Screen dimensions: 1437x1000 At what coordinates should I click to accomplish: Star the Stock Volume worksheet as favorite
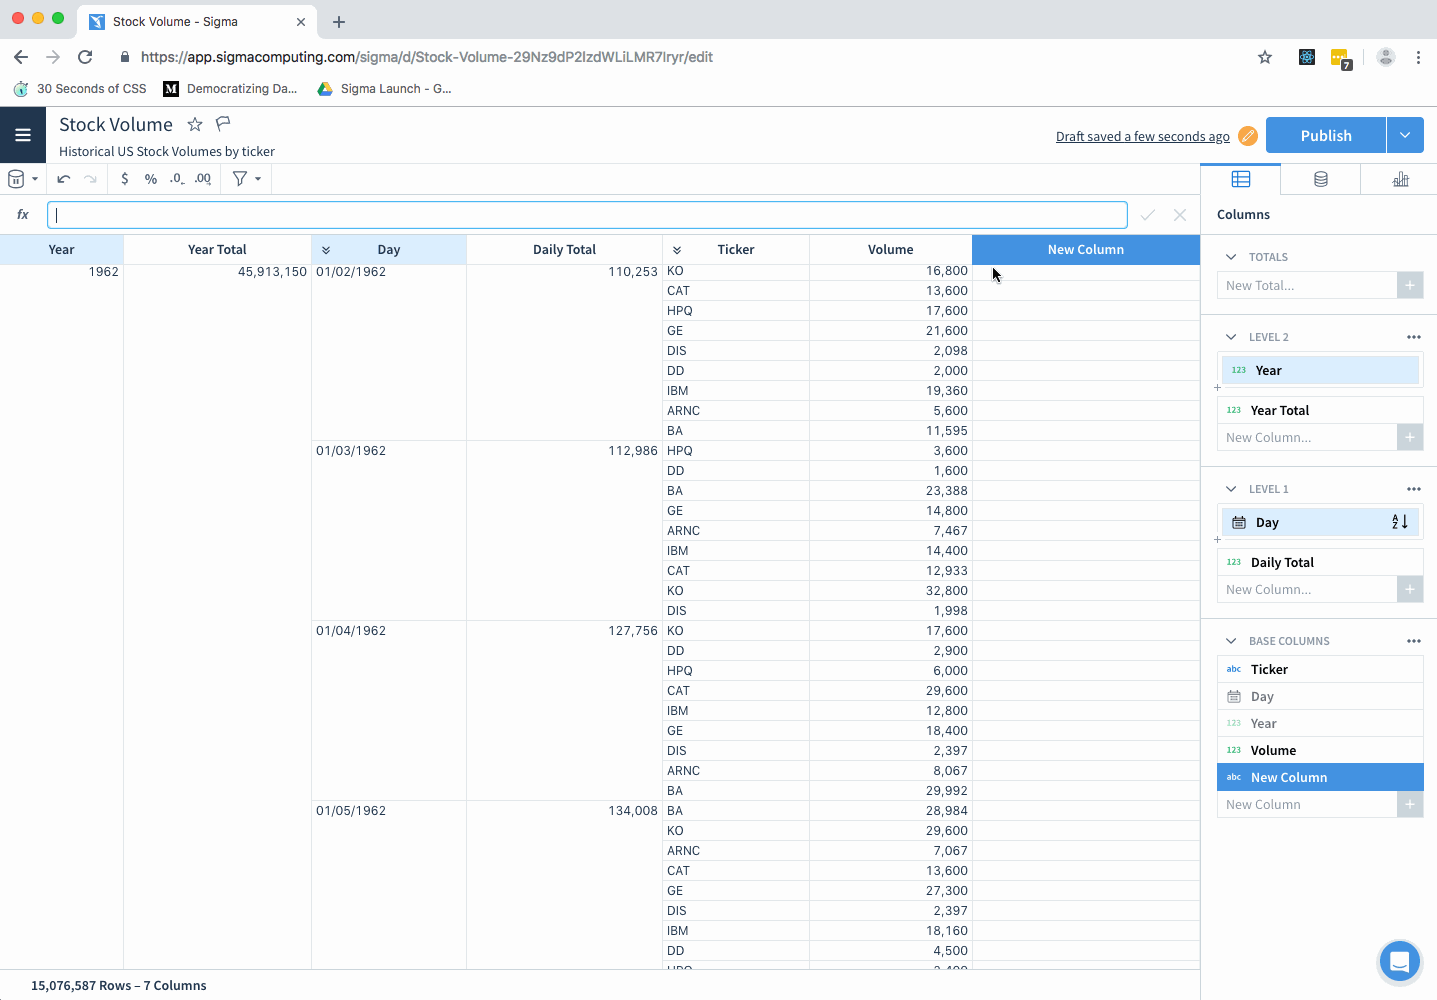tap(195, 124)
